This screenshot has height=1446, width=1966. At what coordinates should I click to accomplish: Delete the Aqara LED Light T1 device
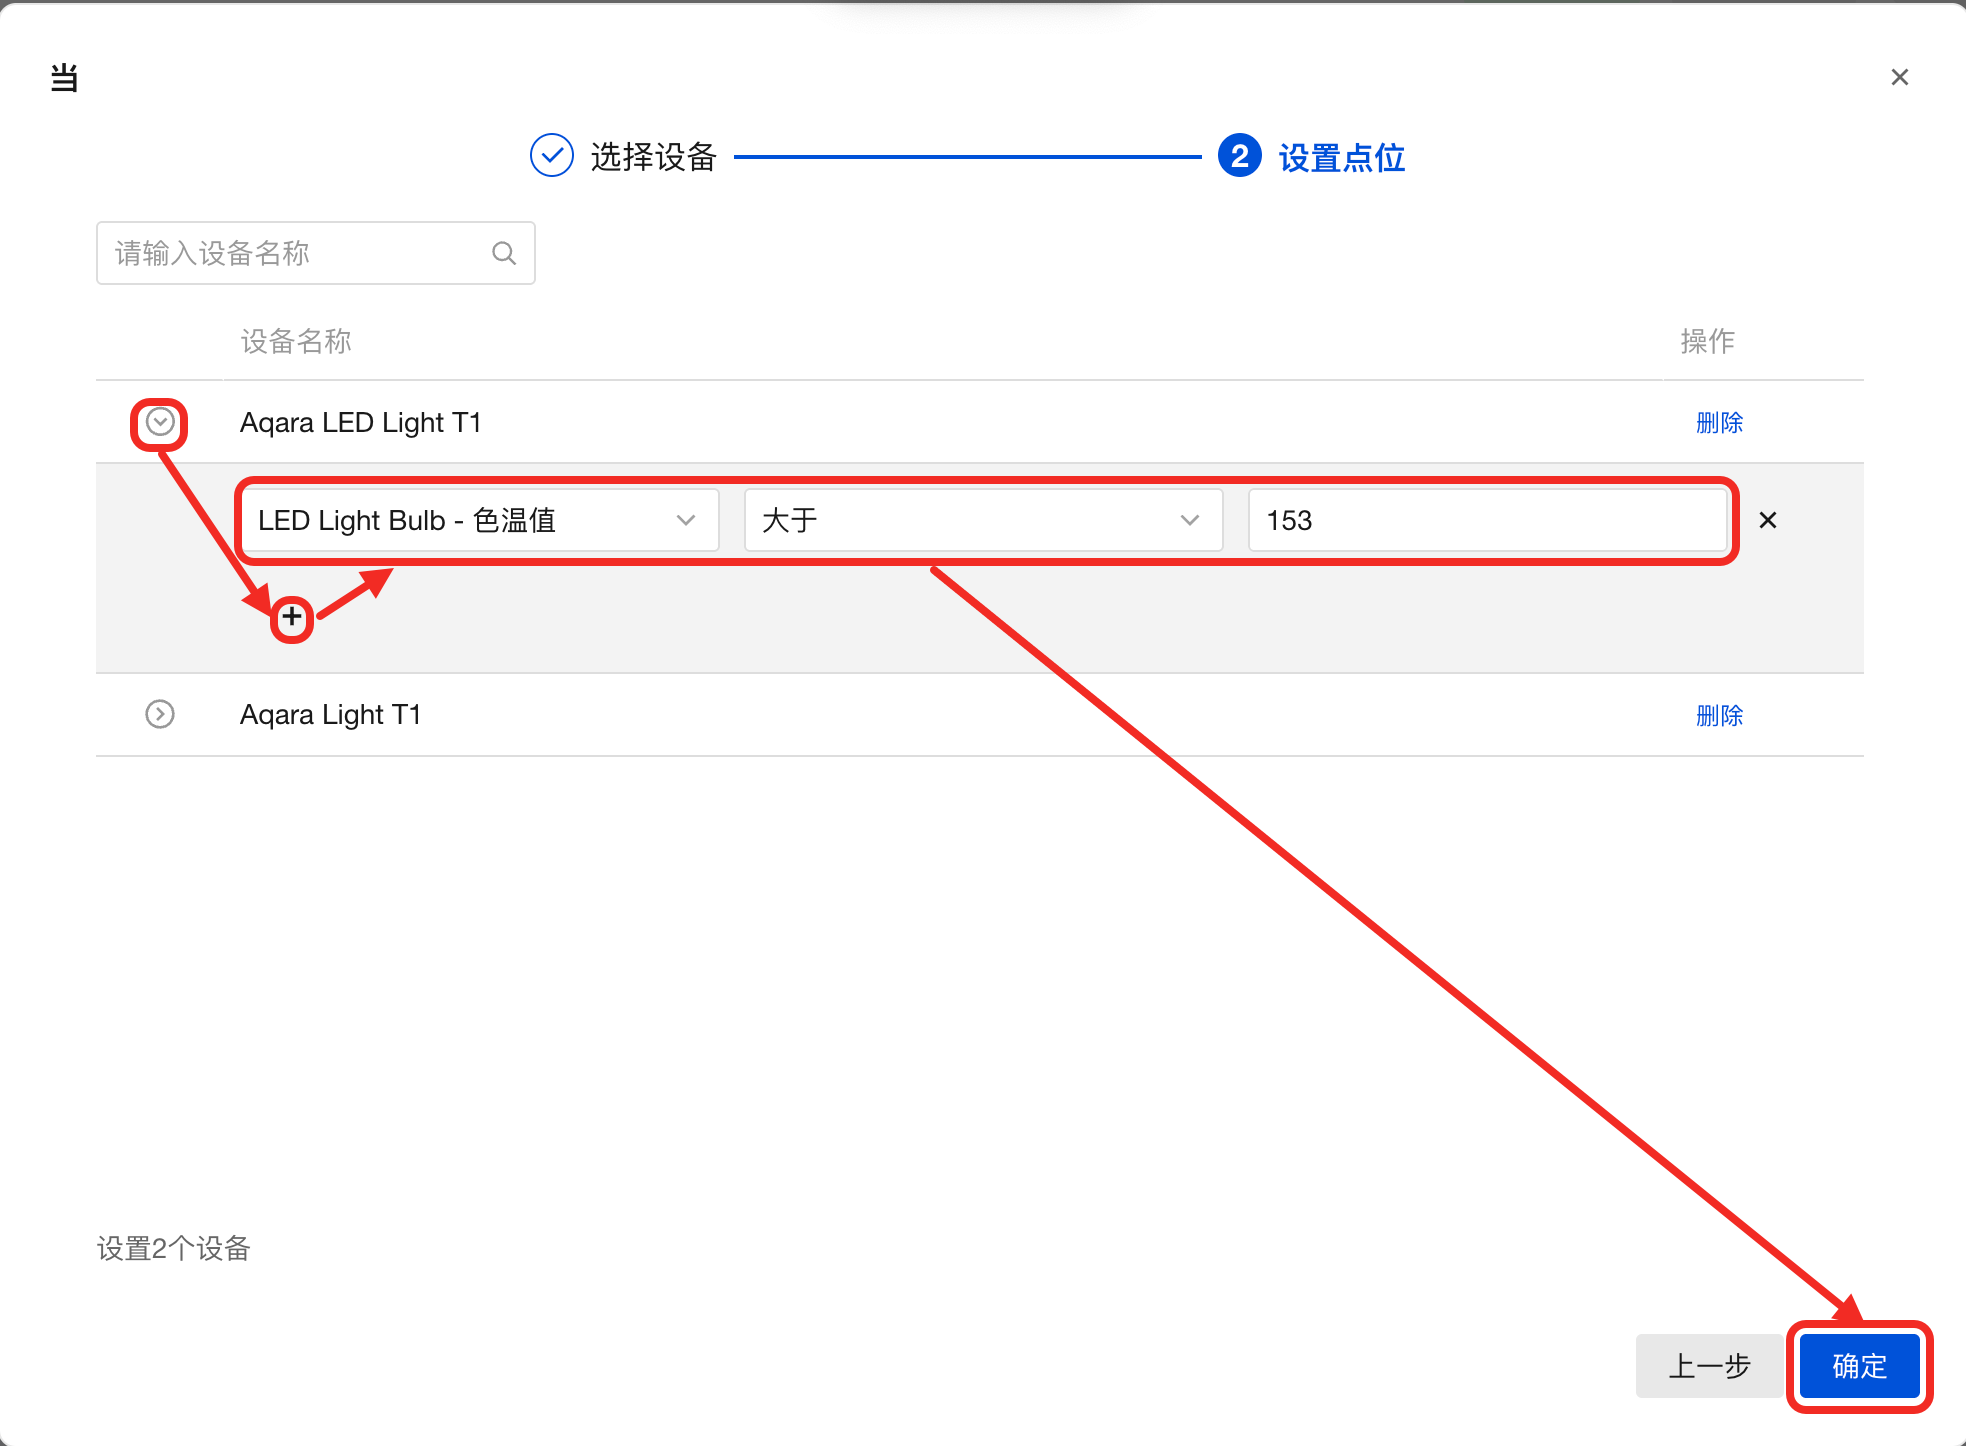[x=1719, y=423]
